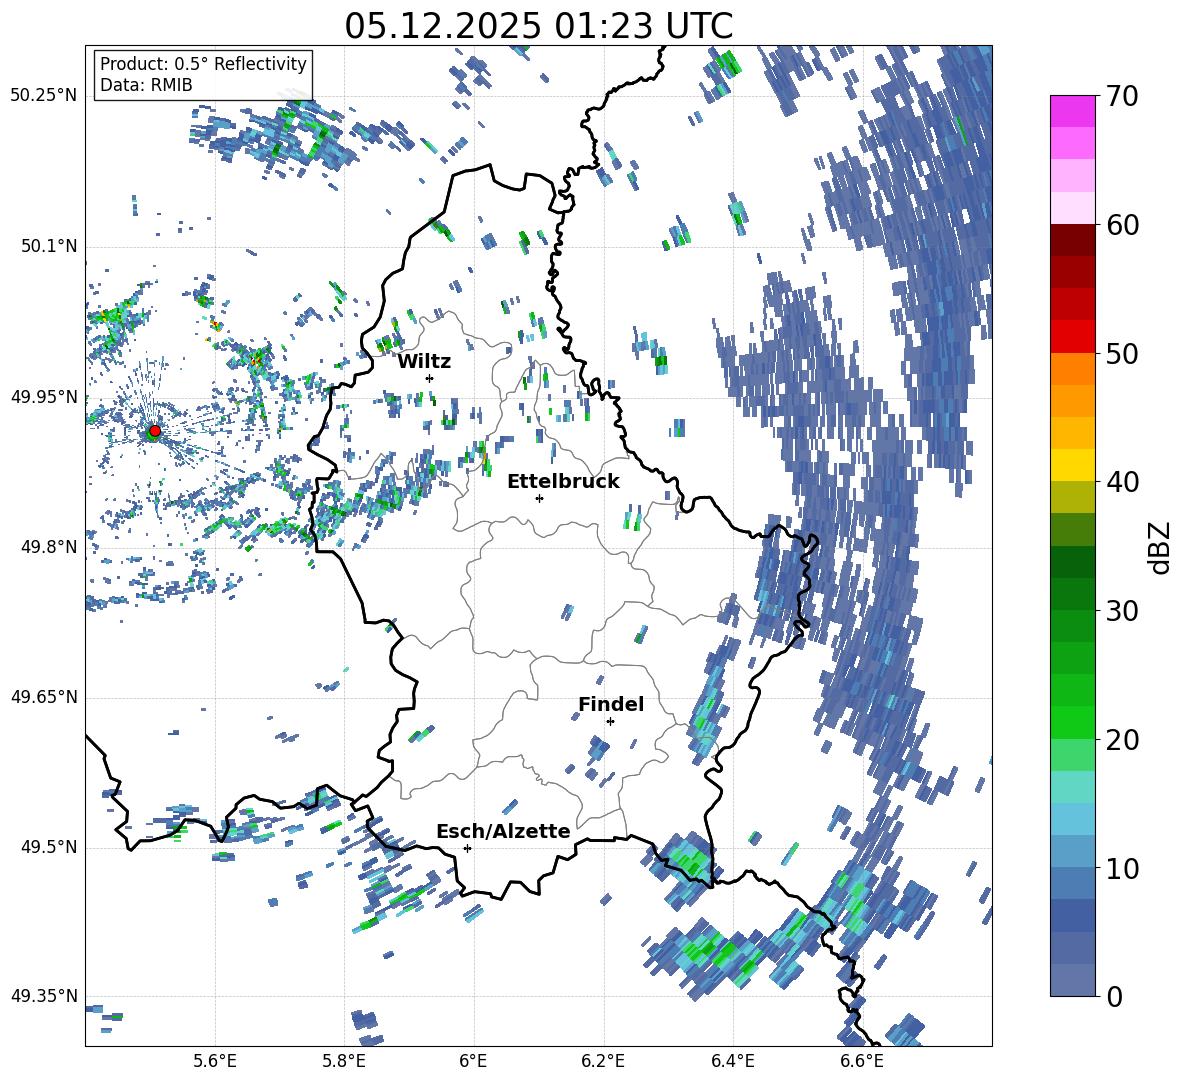
Task: Click the dBZ colorbar axis label
Action: (x=1161, y=547)
